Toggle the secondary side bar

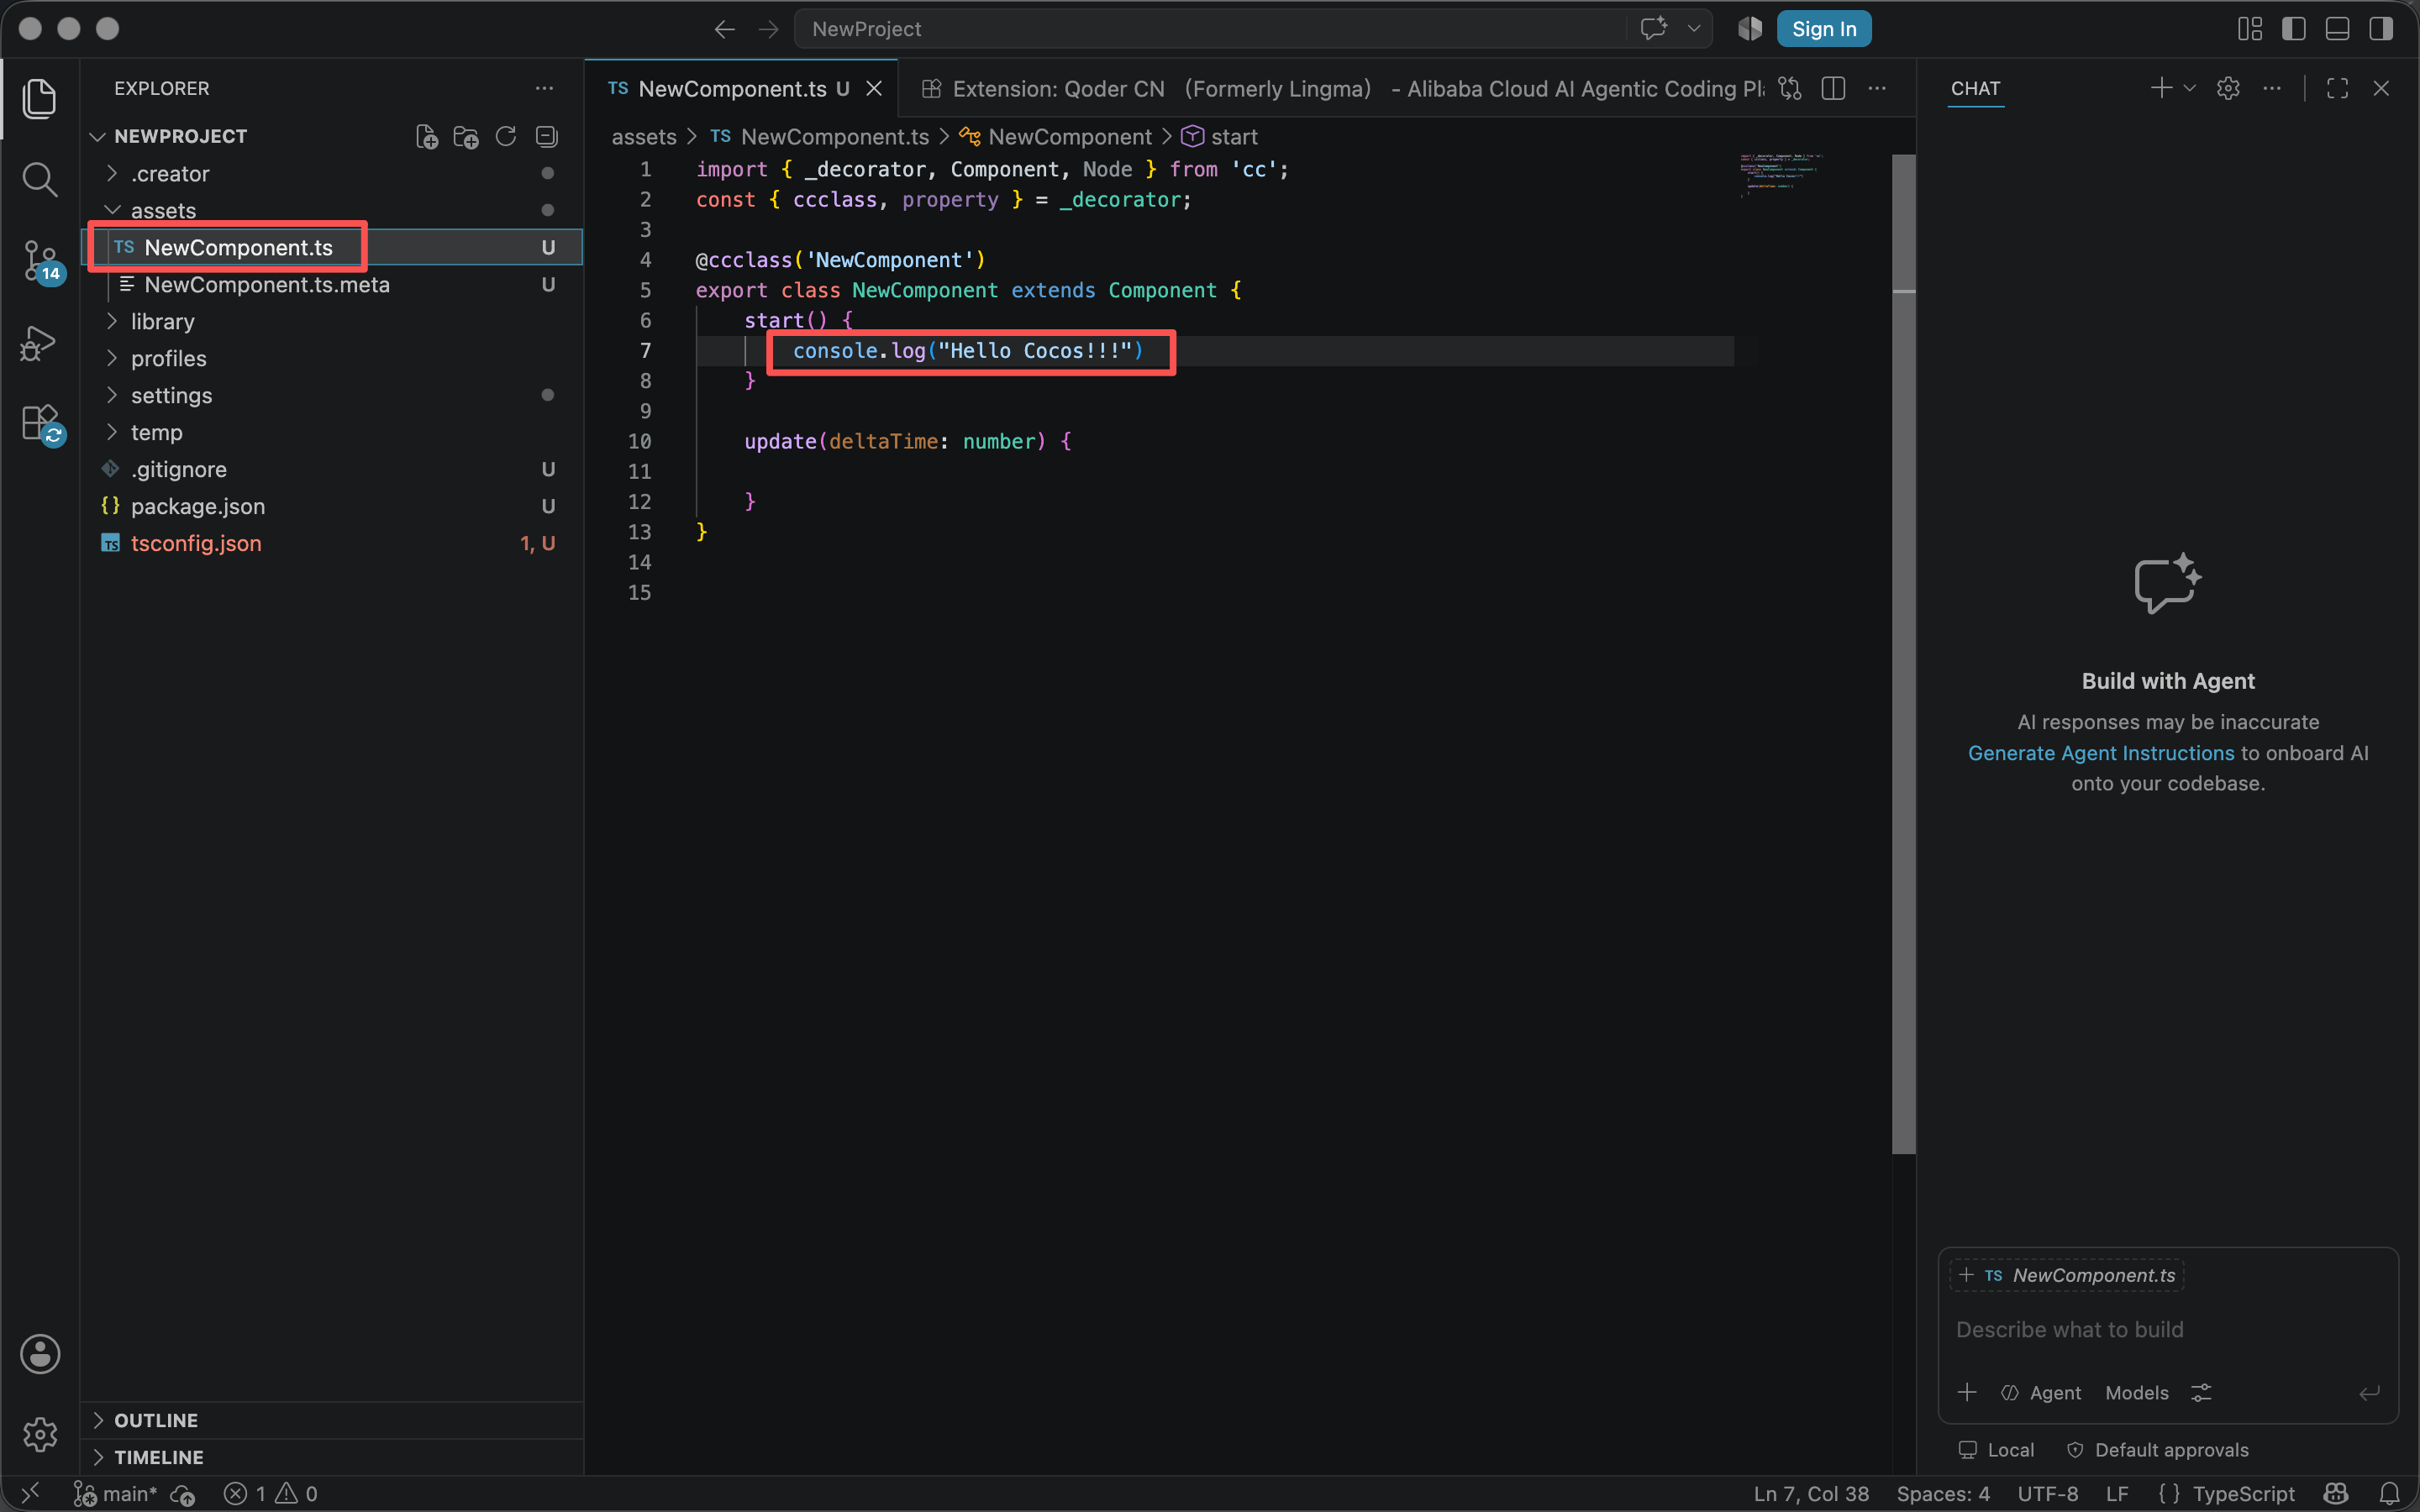pyautogui.click(x=2381, y=29)
